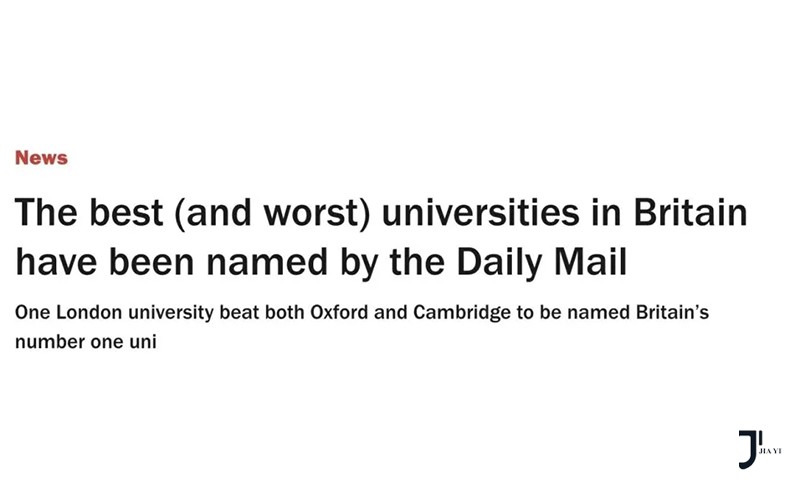The width and height of the screenshot is (800, 500).
Task: Click the subheading about one London university
Action: coord(362,327)
